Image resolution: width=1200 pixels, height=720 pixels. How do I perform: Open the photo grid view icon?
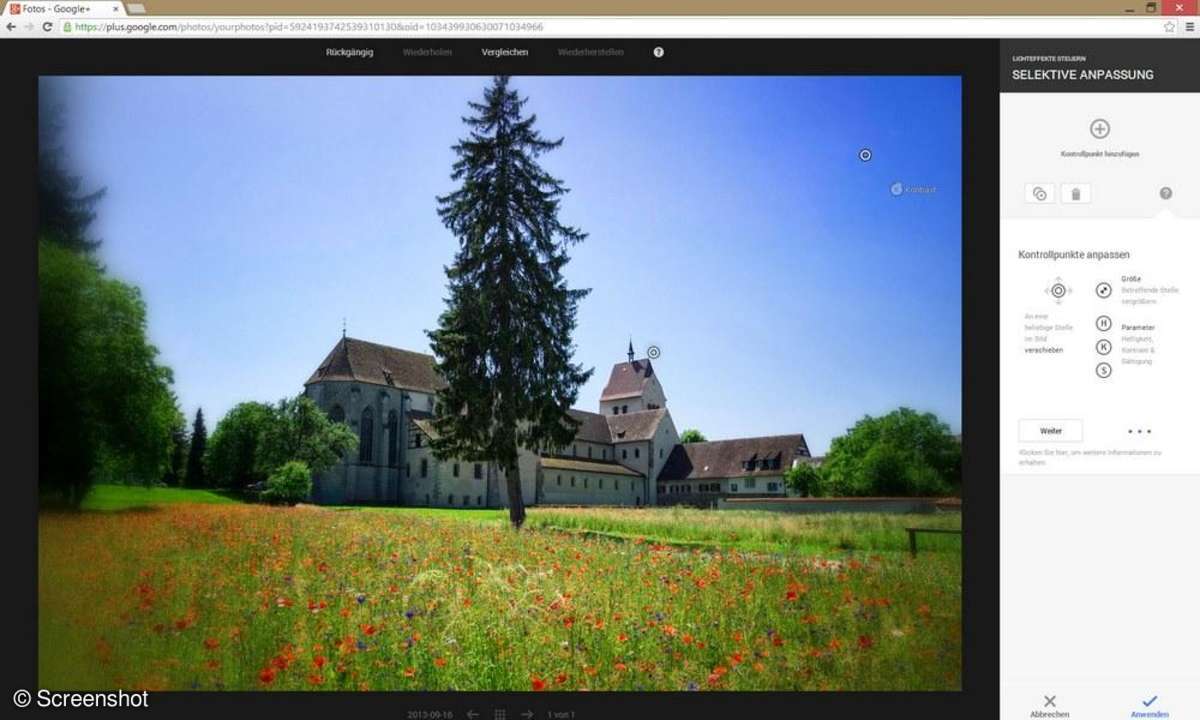coord(500,714)
